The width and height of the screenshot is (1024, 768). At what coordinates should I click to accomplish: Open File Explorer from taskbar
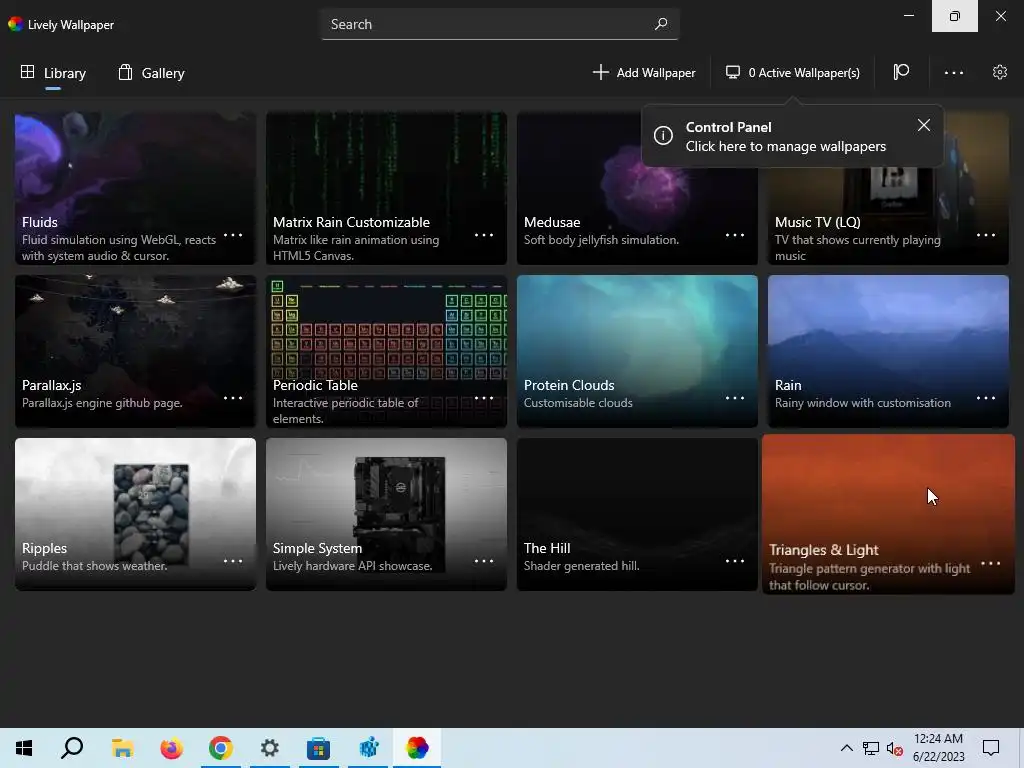click(122, 748)
